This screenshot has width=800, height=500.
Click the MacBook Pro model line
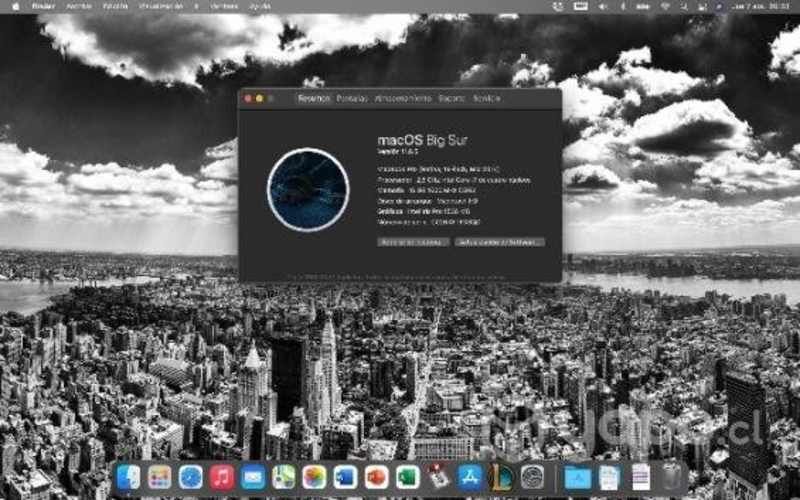[439, 169]
